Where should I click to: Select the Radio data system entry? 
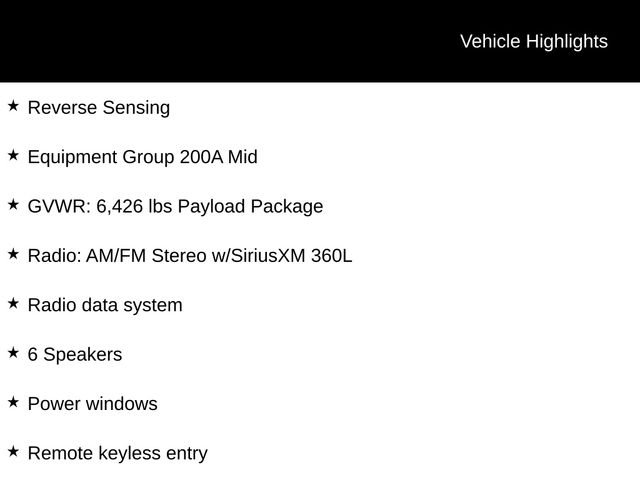[105, 306]
